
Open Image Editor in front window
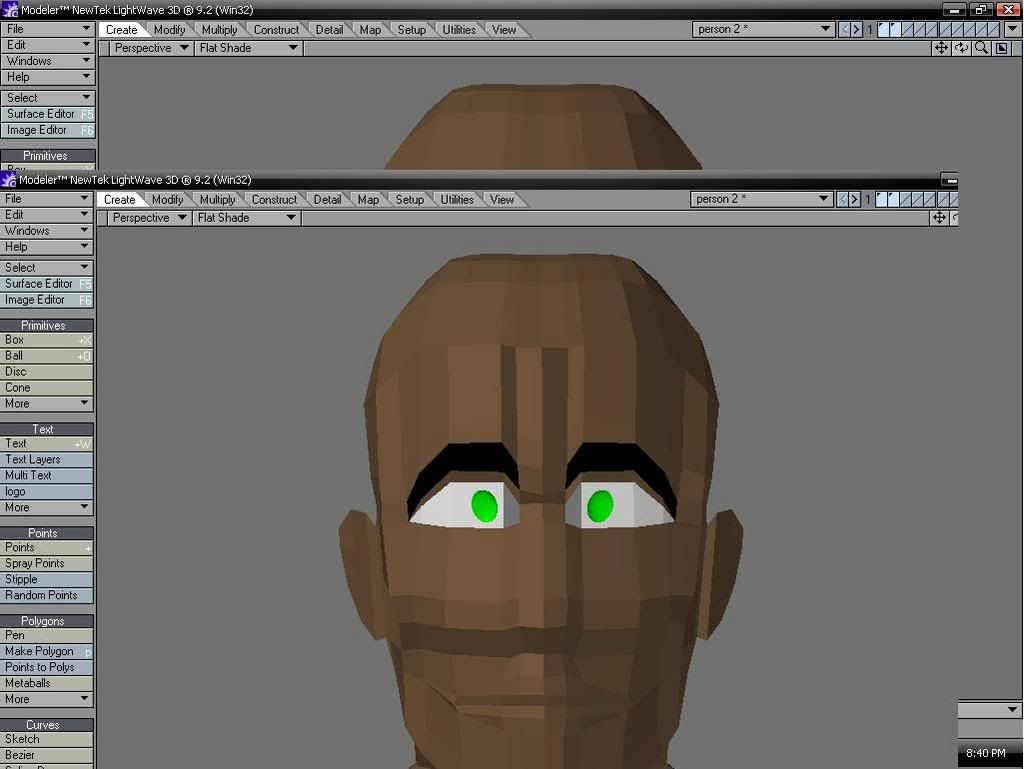pos(47,300)
